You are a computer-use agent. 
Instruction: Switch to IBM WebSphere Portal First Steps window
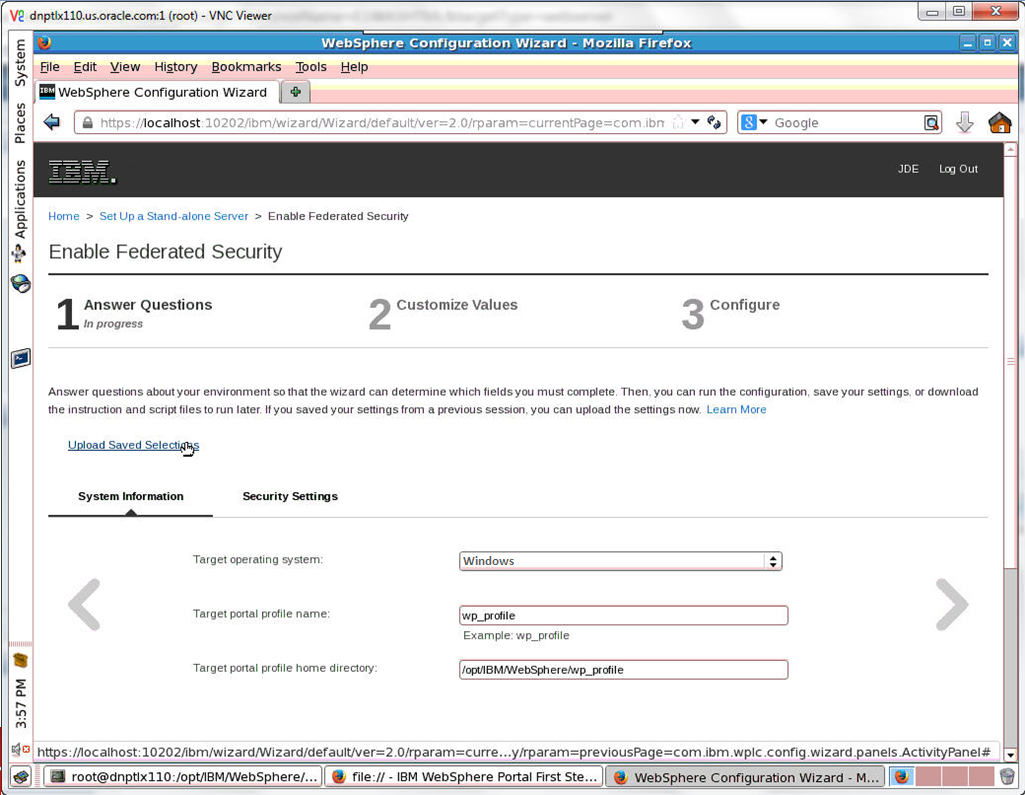[463, 777]
